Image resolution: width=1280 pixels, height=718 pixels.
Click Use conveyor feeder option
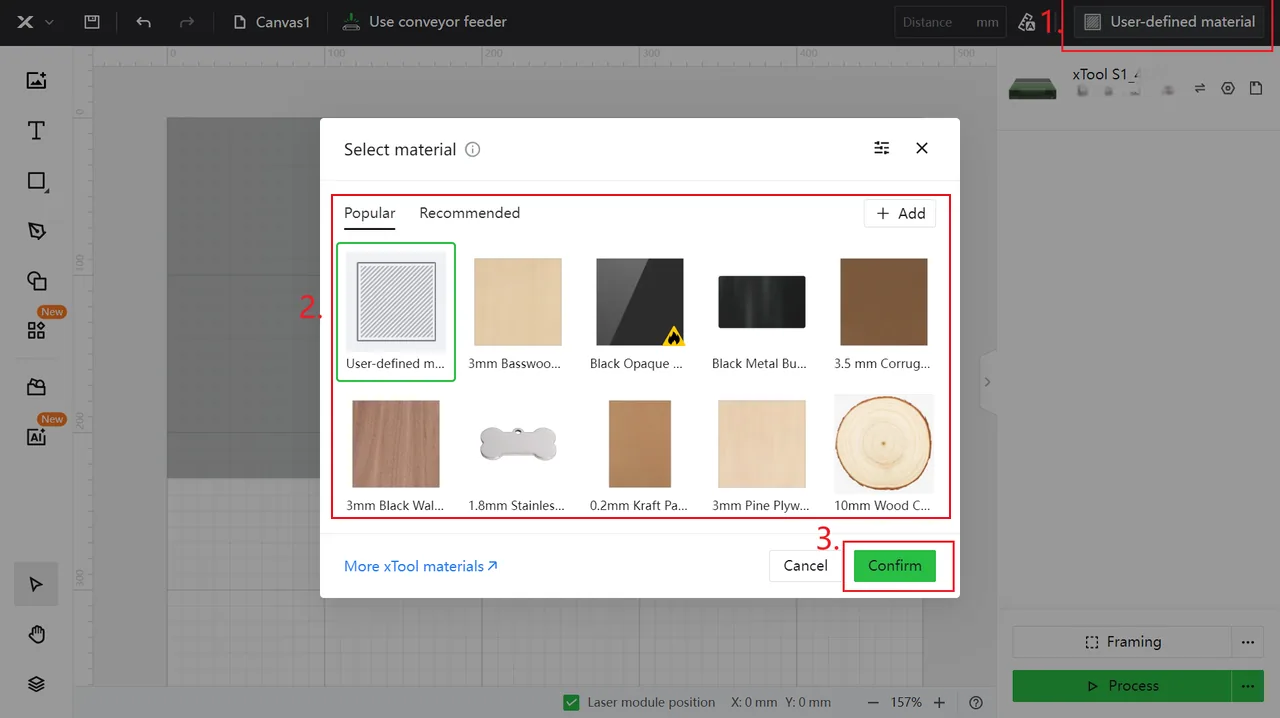tap(424, 22)
